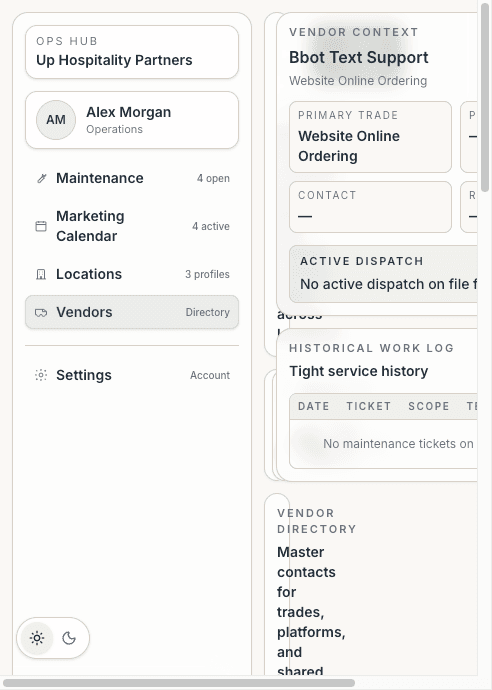Click the Vendors truck icon
Viewport: 492px width, 690px height.
[x=41, y=312]
